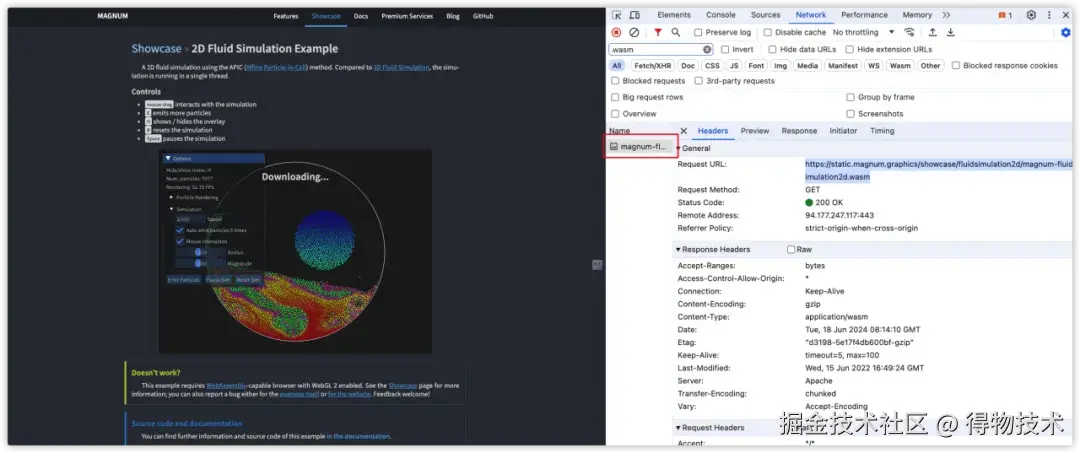The width and height of the screenshot is (1080, 453).
Task: Open the WebAssembly link
Action: (x=227, y=386)
